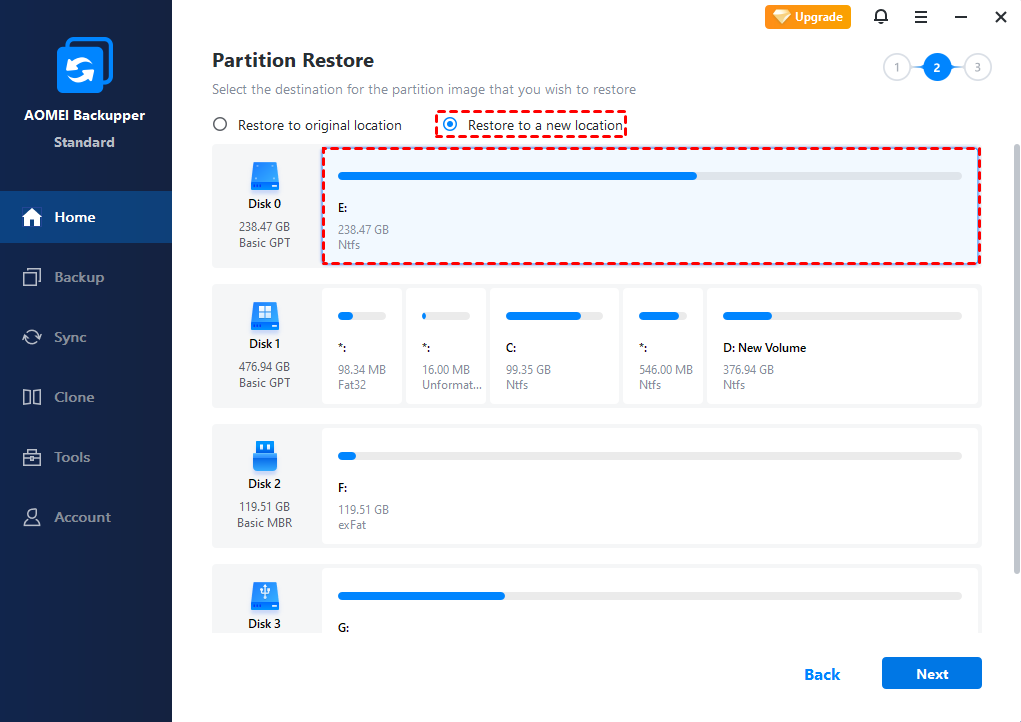Open the hamburger menu in title bar

point(921,17)
